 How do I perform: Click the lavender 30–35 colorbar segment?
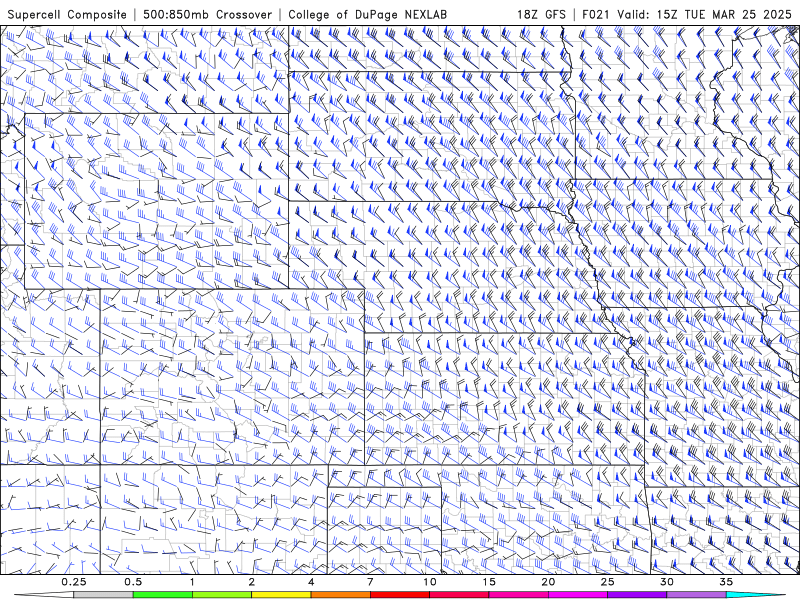click(x=696, y=595)
